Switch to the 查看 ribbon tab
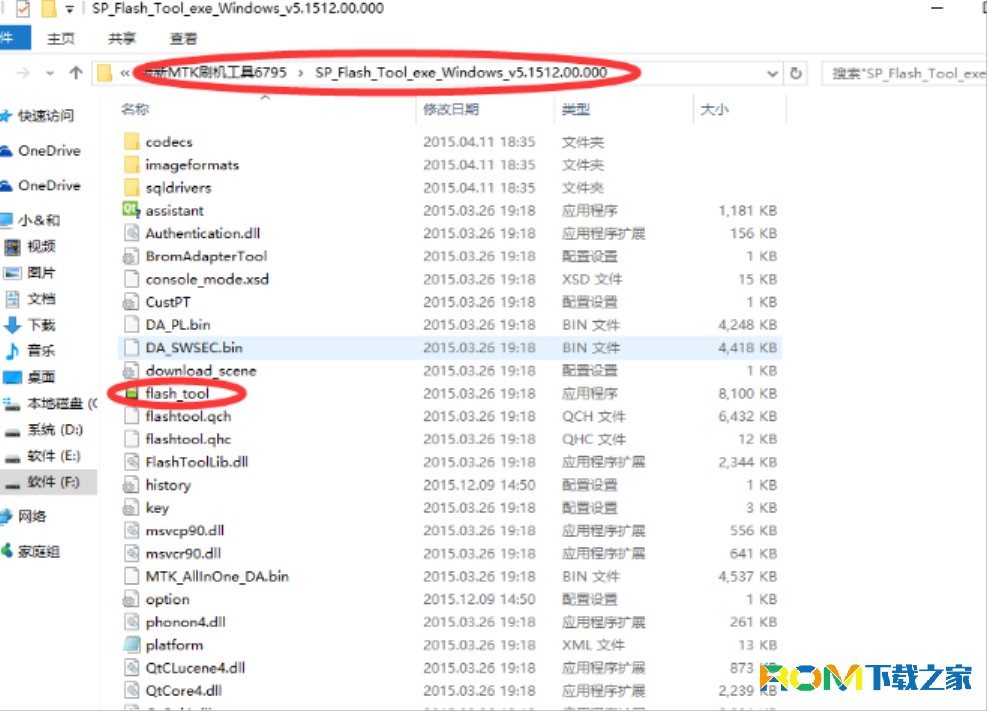The height and width of the screenshot is (712, 988). click(183, 38)
